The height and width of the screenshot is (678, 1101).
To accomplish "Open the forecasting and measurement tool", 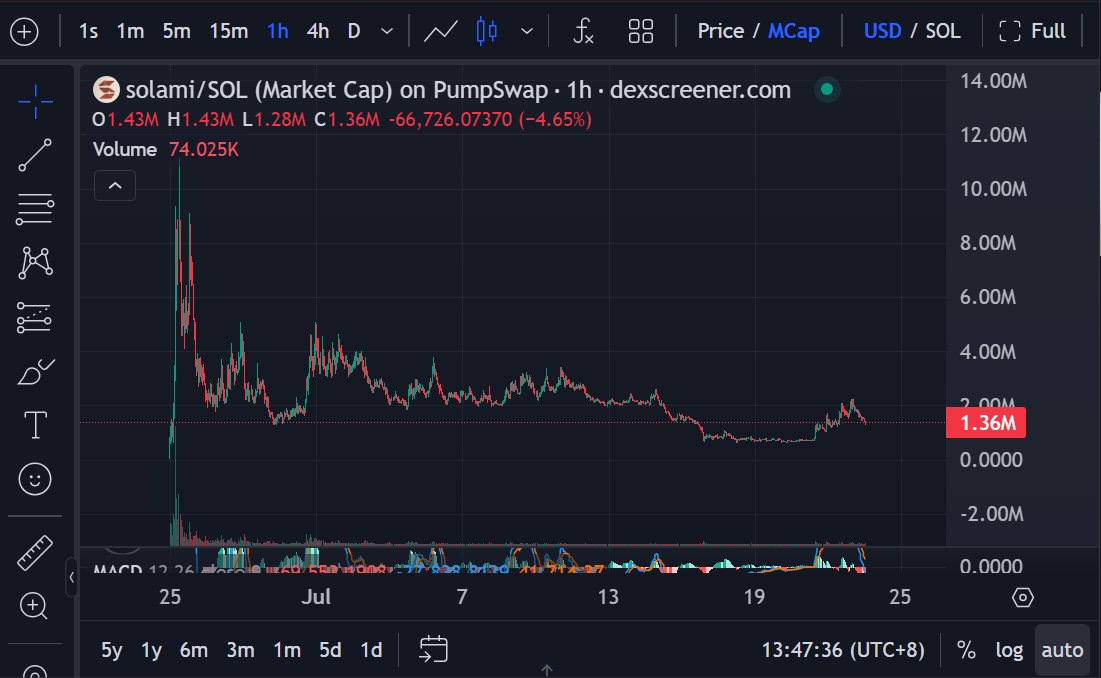I will click(x=35, y=317).
